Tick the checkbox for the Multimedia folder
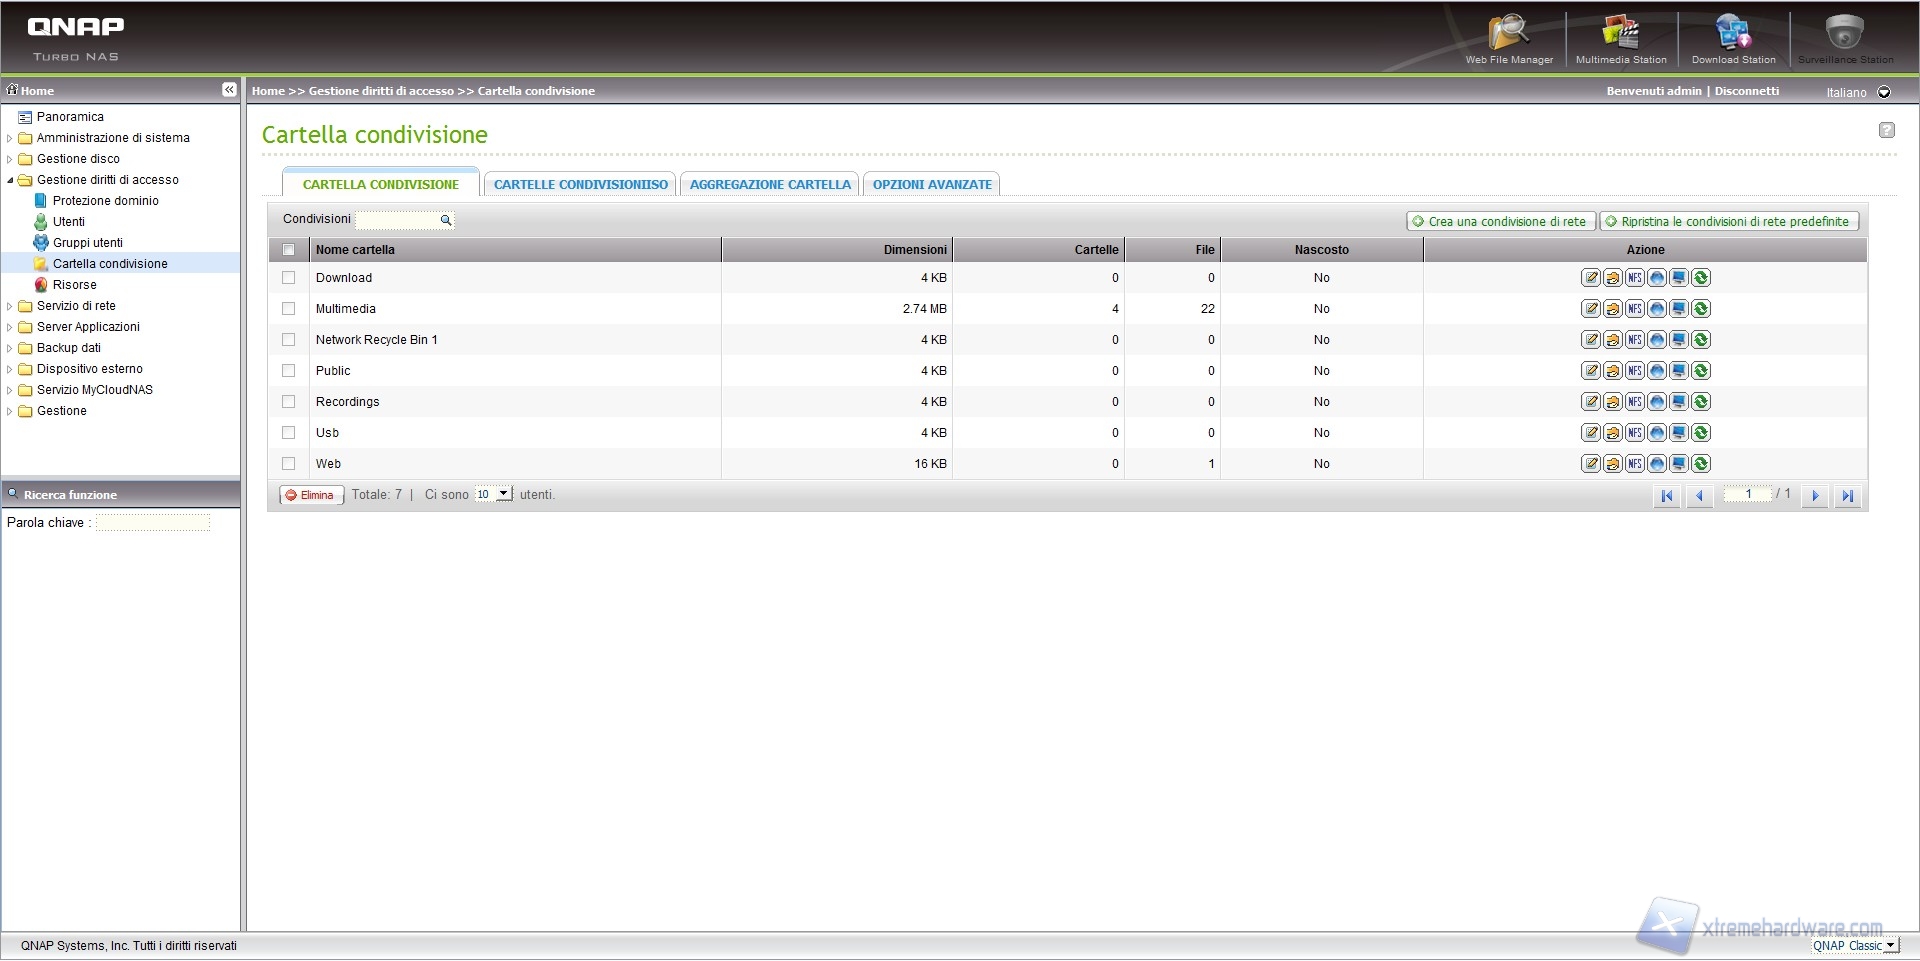1920x961 pixels. (x=289, y=309)
